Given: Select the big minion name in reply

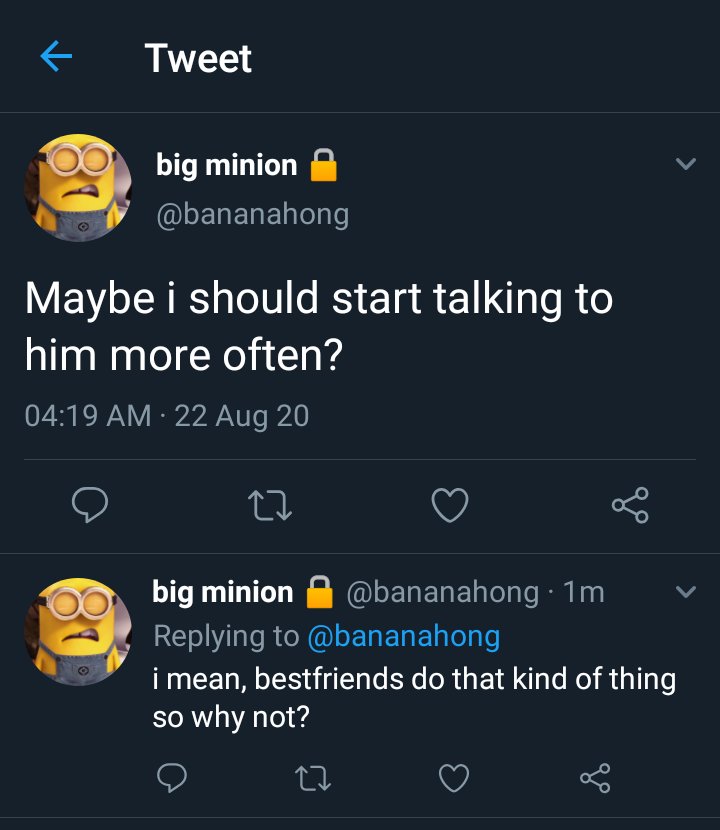Looking at the screenshot, I should [222, 592].
